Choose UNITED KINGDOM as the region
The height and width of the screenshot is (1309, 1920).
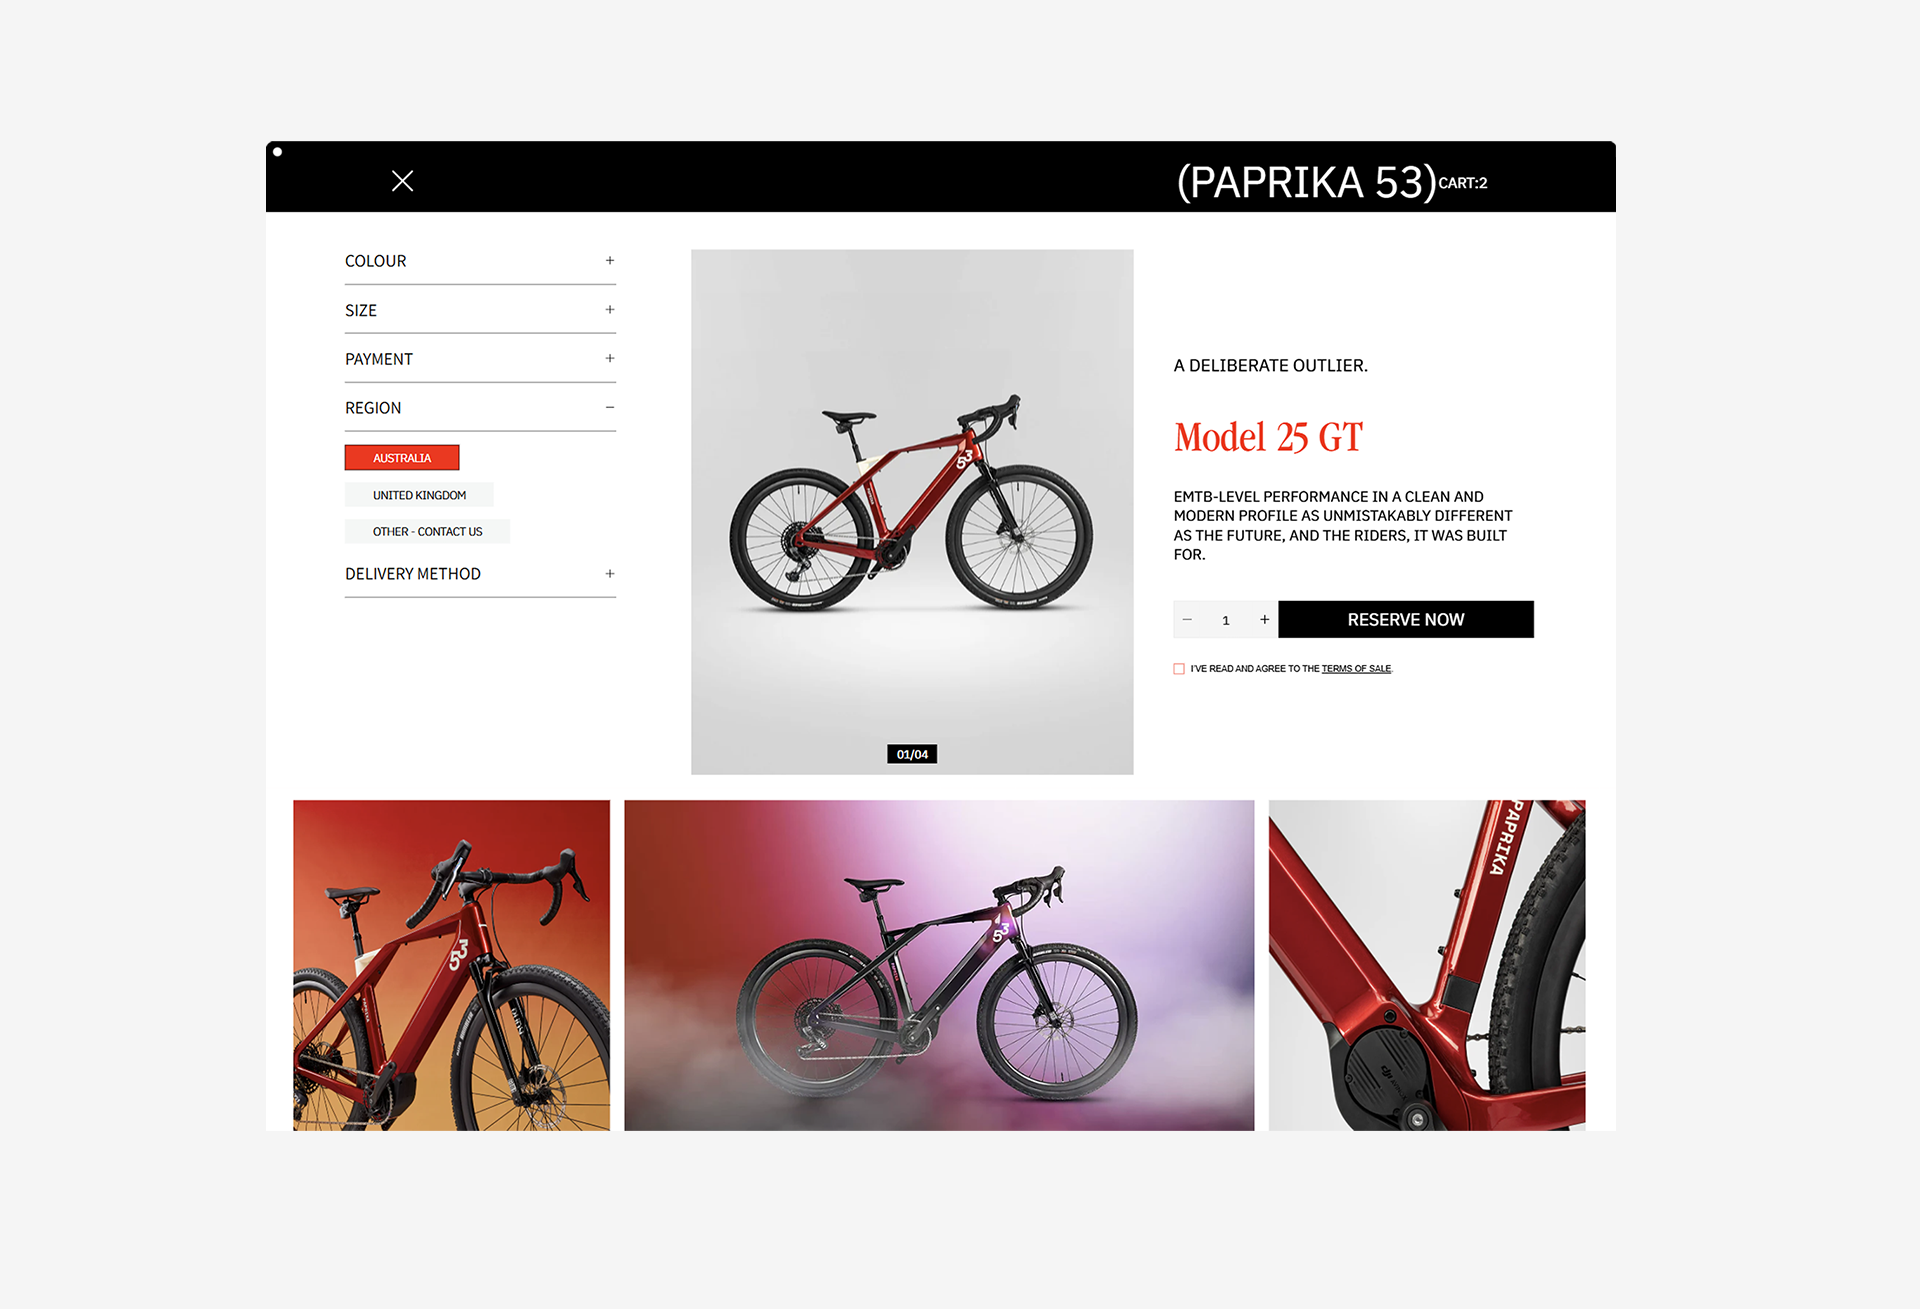pyautogui.click(x=419, y=495)
